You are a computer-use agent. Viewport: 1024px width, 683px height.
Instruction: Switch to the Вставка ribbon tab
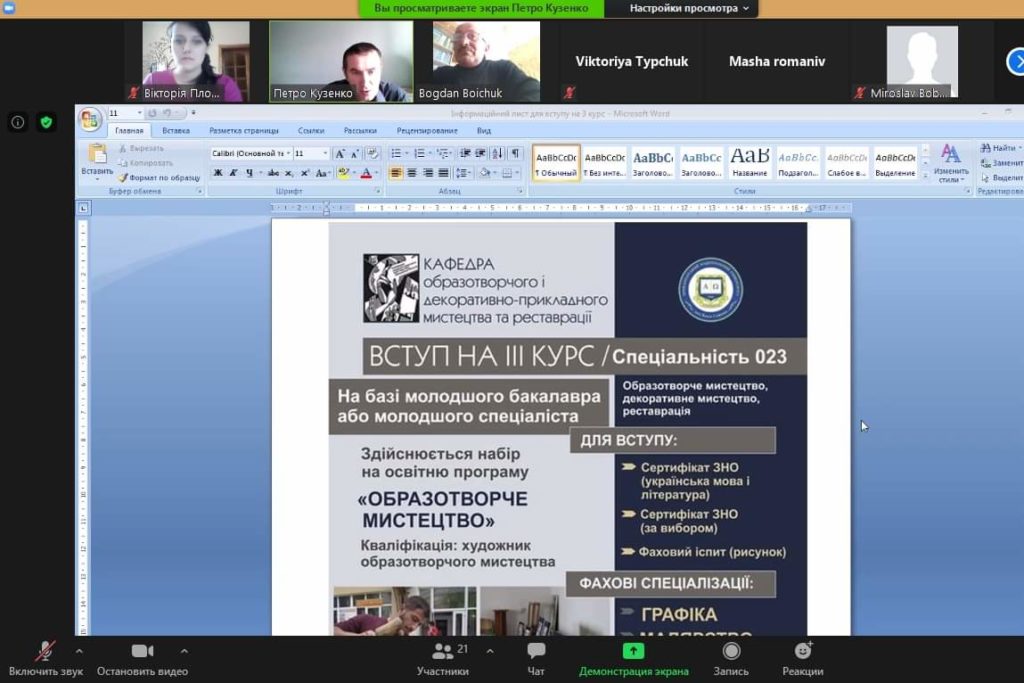176,131
